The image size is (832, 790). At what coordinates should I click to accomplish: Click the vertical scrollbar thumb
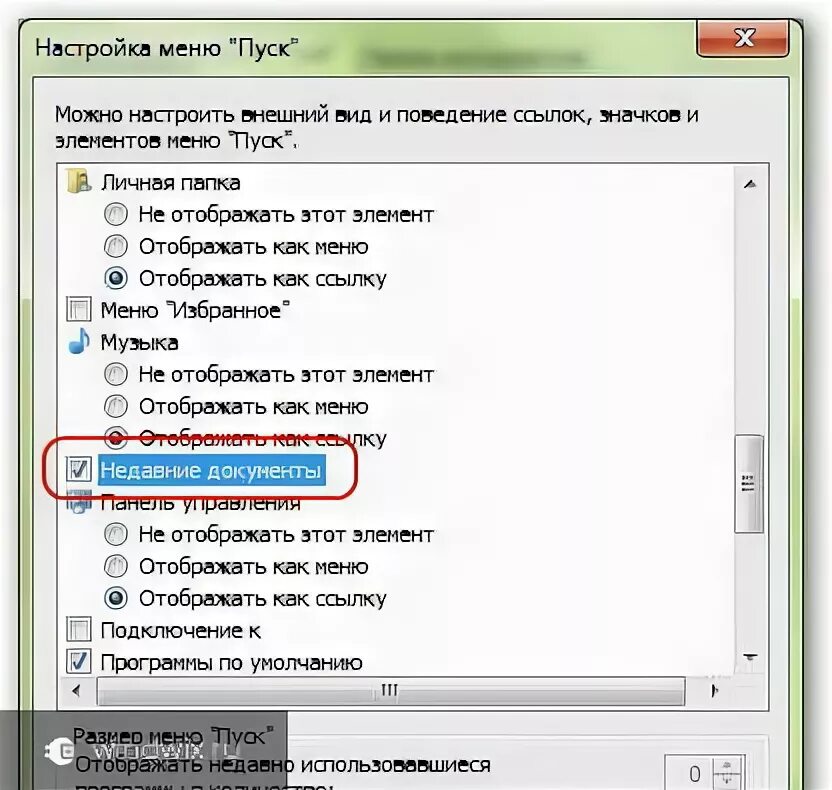[x=749, y=483]
